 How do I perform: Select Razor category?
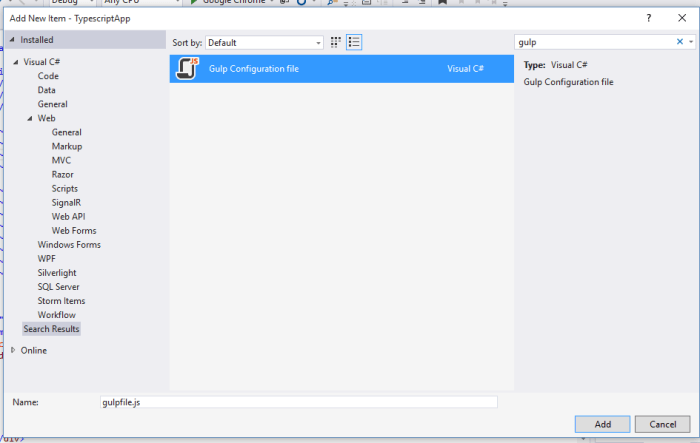pos(62,174)
